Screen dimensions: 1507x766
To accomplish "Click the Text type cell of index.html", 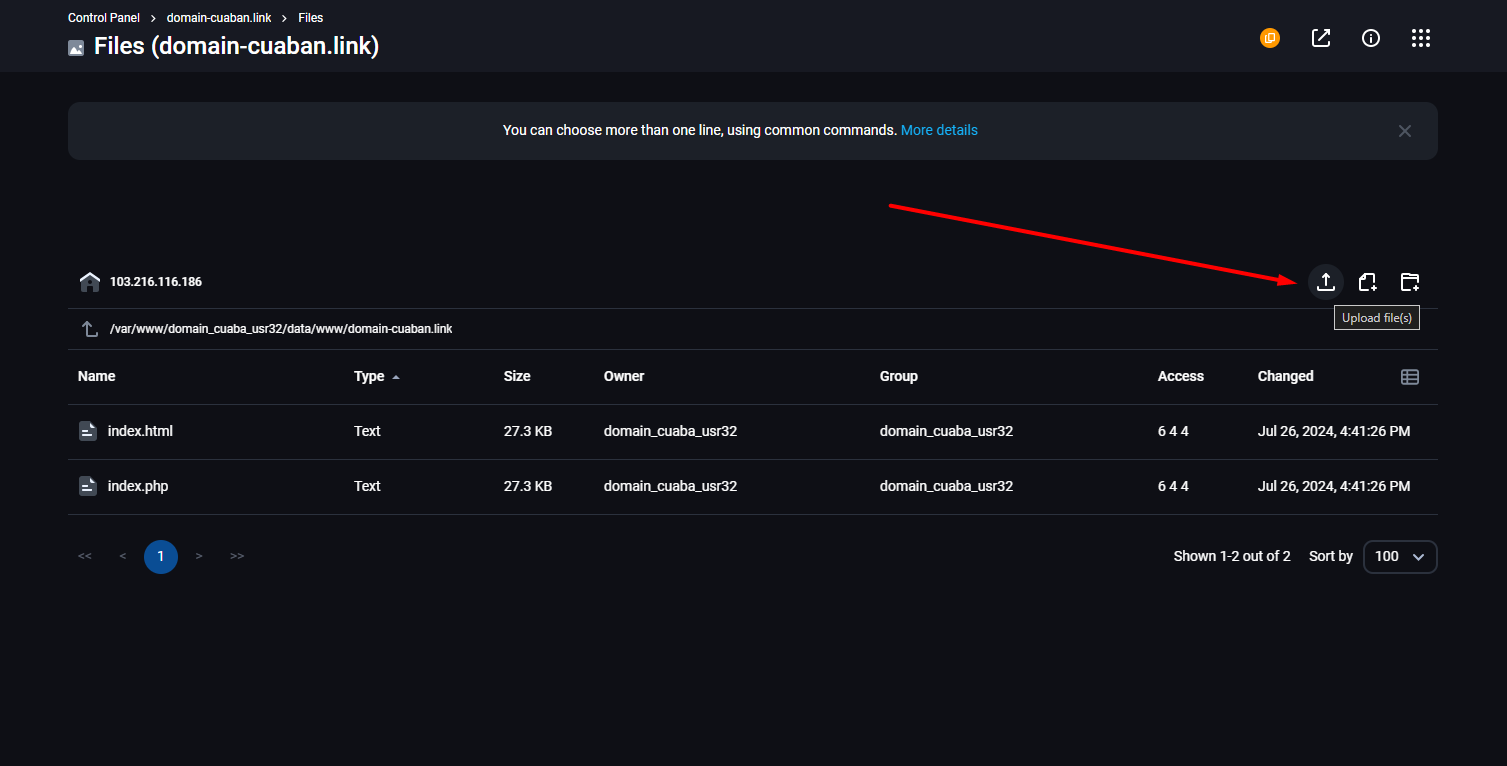I will coord(367,431).
